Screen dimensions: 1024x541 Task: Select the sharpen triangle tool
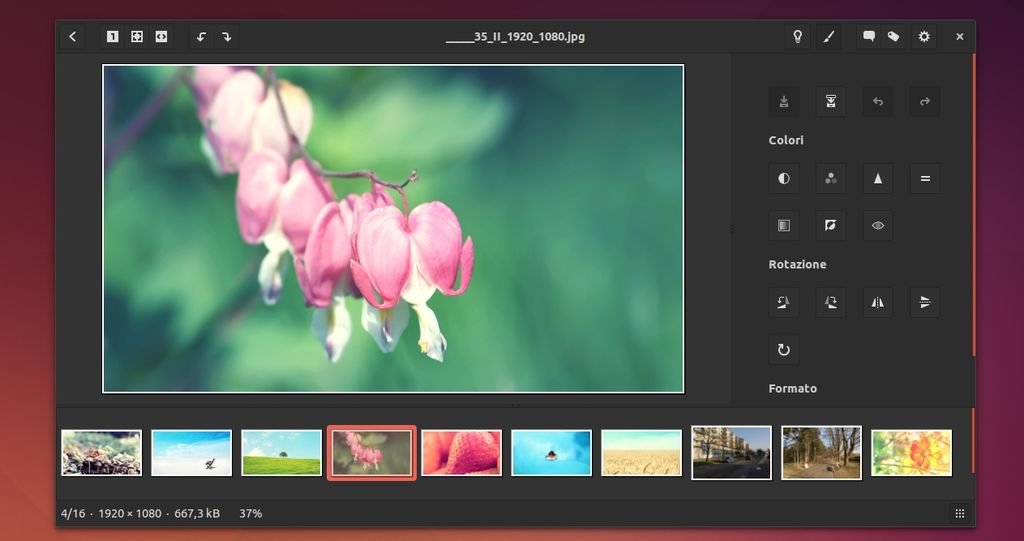878,178
